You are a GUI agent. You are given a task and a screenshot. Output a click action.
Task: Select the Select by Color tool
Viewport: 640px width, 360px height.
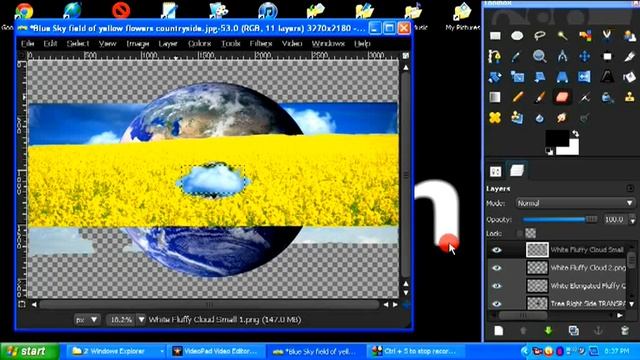585,36
